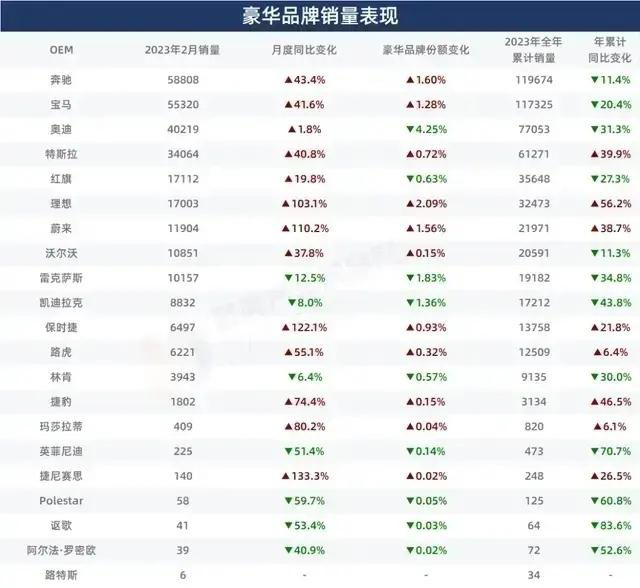The width and height of the screenshot is (640, 588).
Task: Click the 豪华品牌销量表现 title
Action: click(x=320, y=16)
